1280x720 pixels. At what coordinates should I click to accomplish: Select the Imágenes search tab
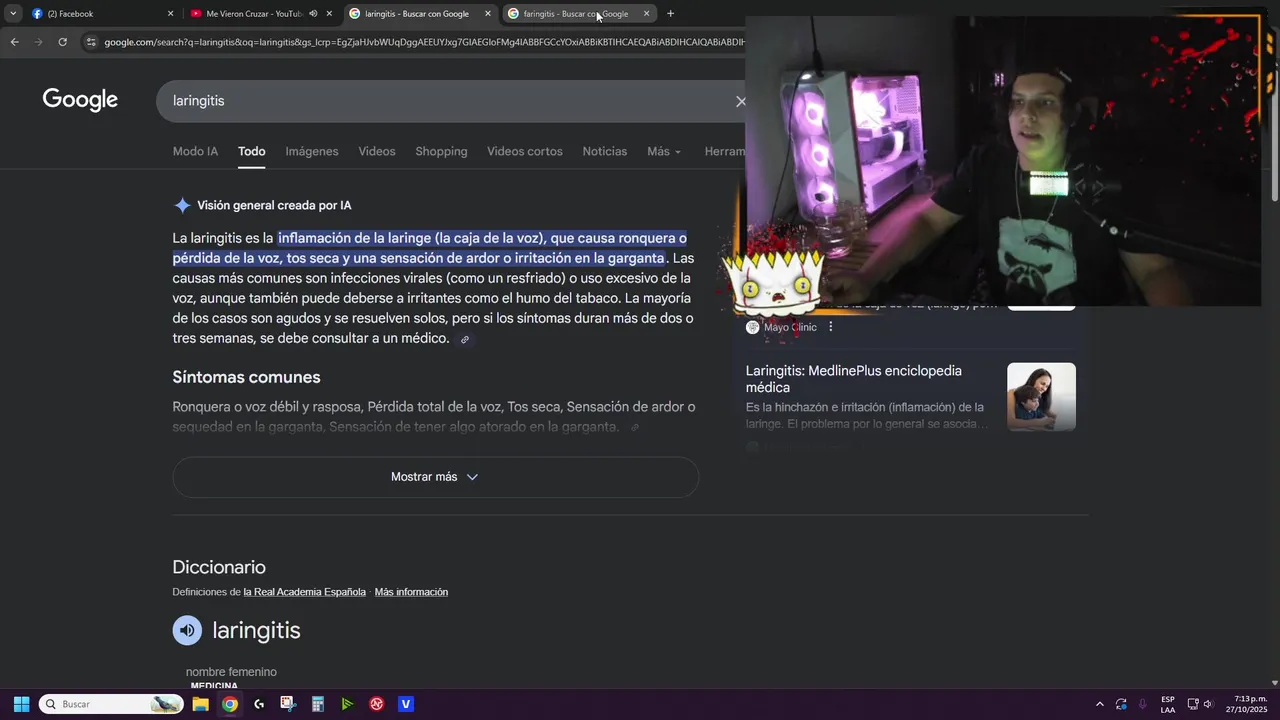312,151
